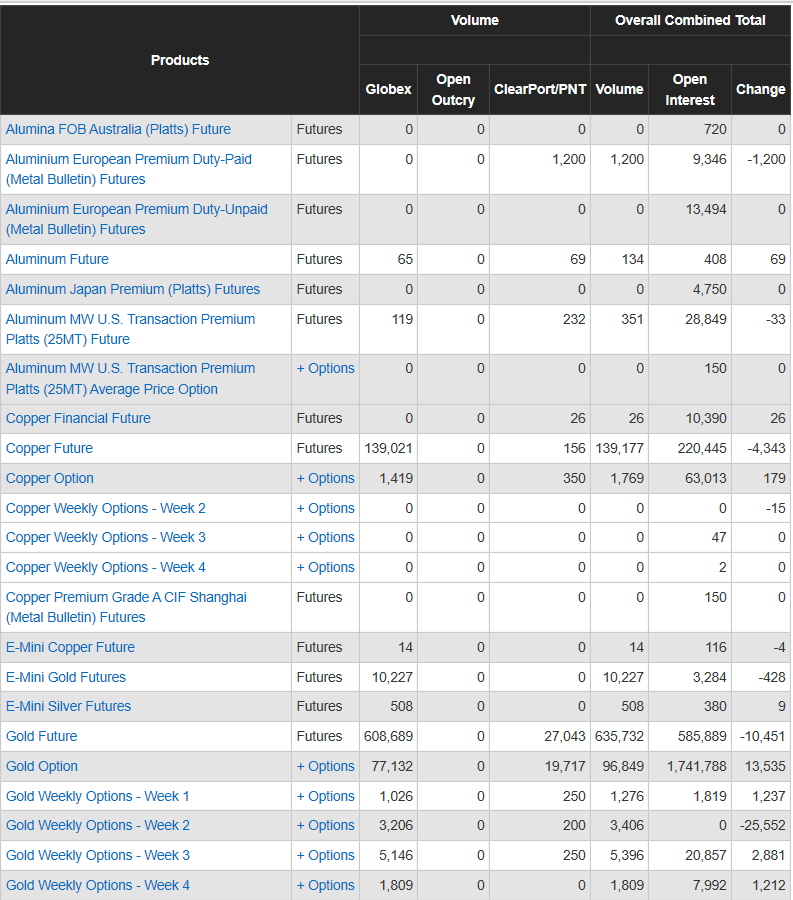Viewport: 793px width, 900px height.
Task: Click the Open Interest column header
Action: pyautogui.click(x=690, y=90)
